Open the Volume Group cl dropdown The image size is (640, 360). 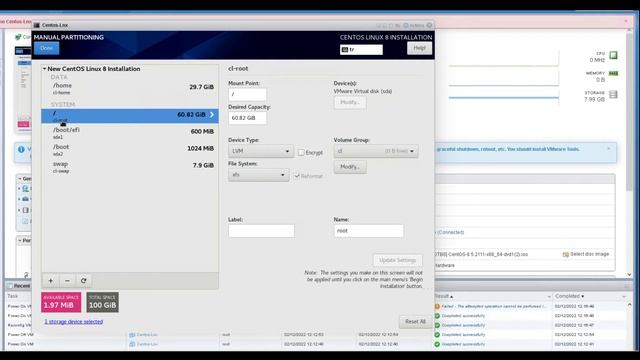(x=376, y=151)
